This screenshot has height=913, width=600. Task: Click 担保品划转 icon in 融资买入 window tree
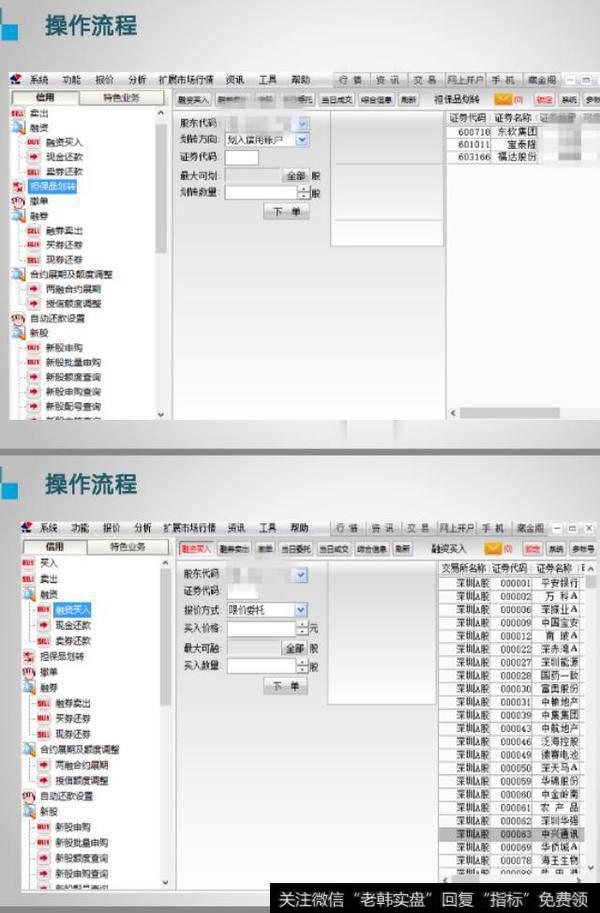(x=28, y=656)
